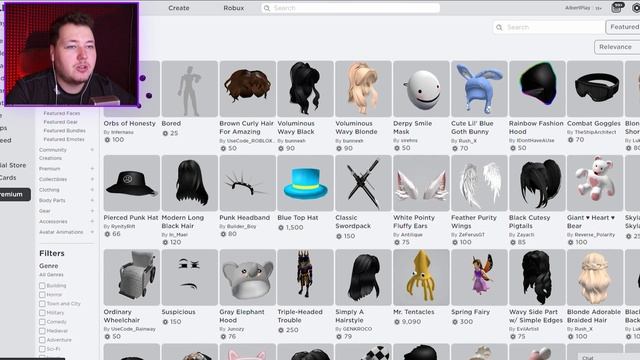Select Featured Gear in sidebar
The height and width of the screenshot is (360, 640).
(x=60, y=122)
